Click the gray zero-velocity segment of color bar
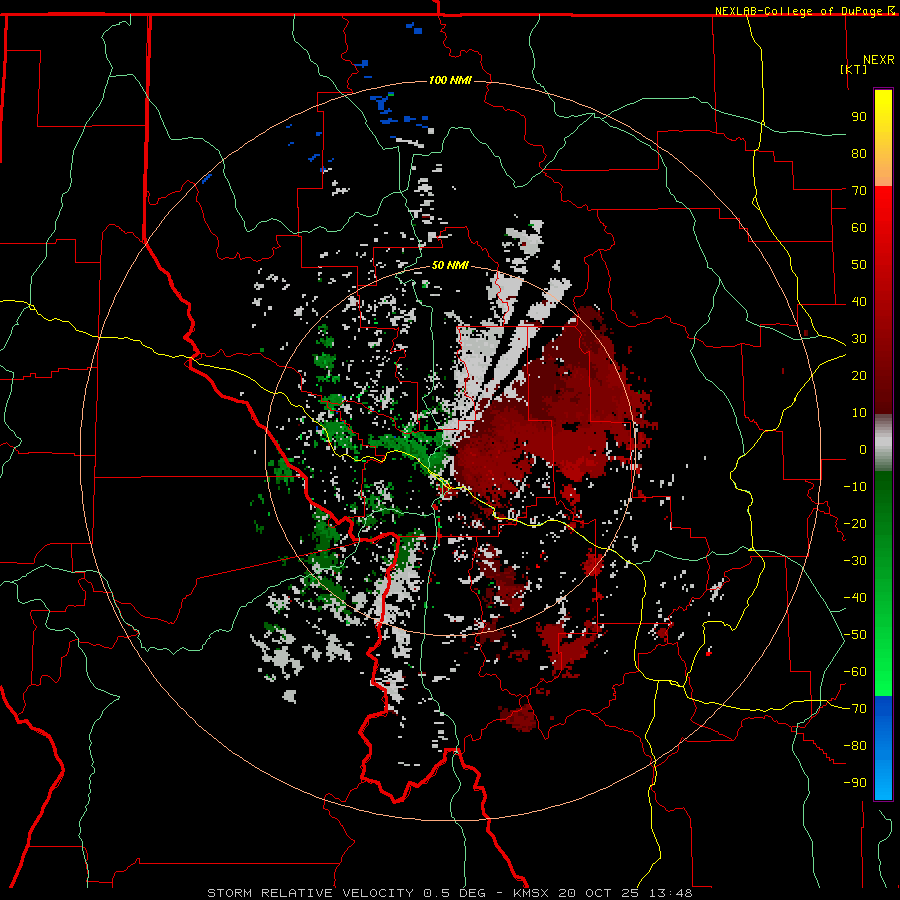 click(x=883, y=443)
